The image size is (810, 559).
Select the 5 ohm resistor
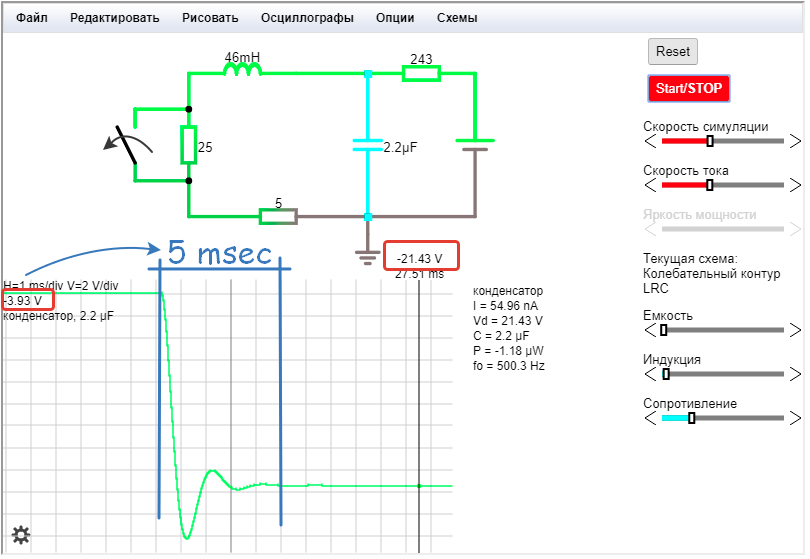(x=278, y=216)
